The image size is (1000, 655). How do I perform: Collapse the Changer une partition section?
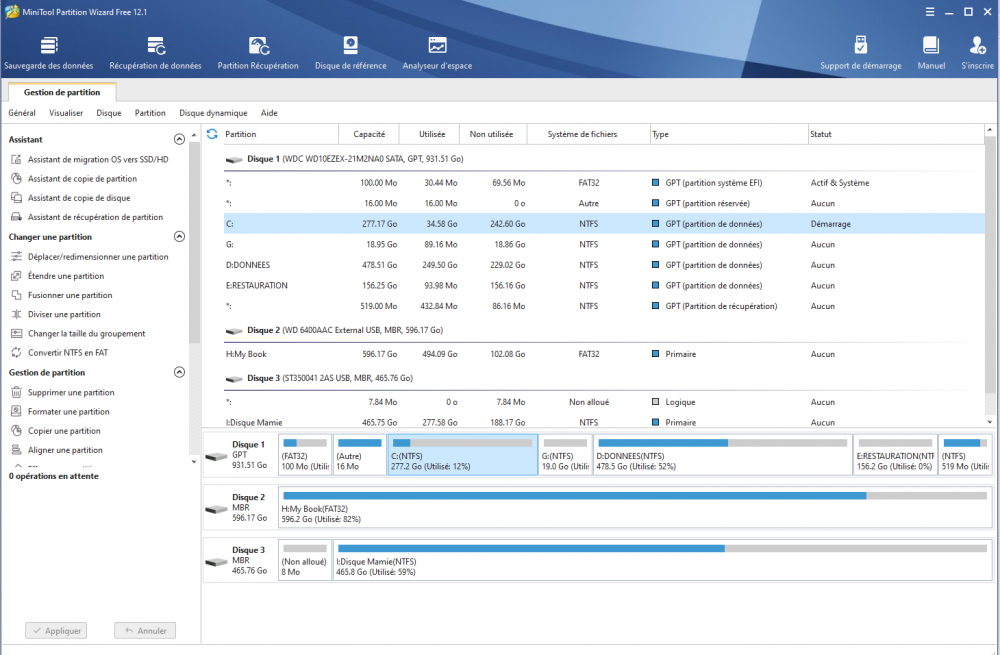pos(179,237)
